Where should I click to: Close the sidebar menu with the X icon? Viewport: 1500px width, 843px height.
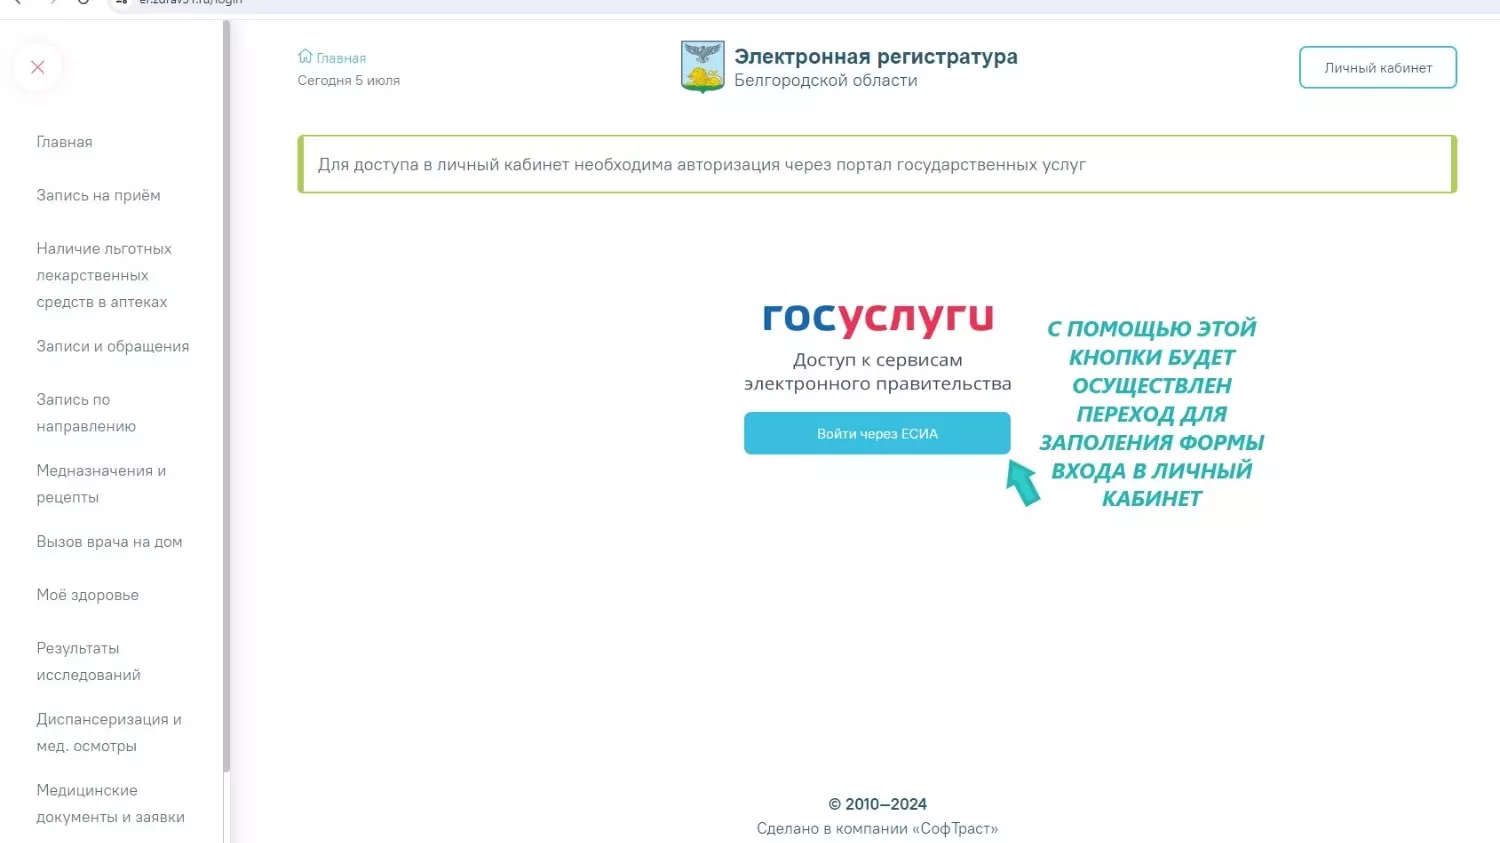tap(38, 67)
